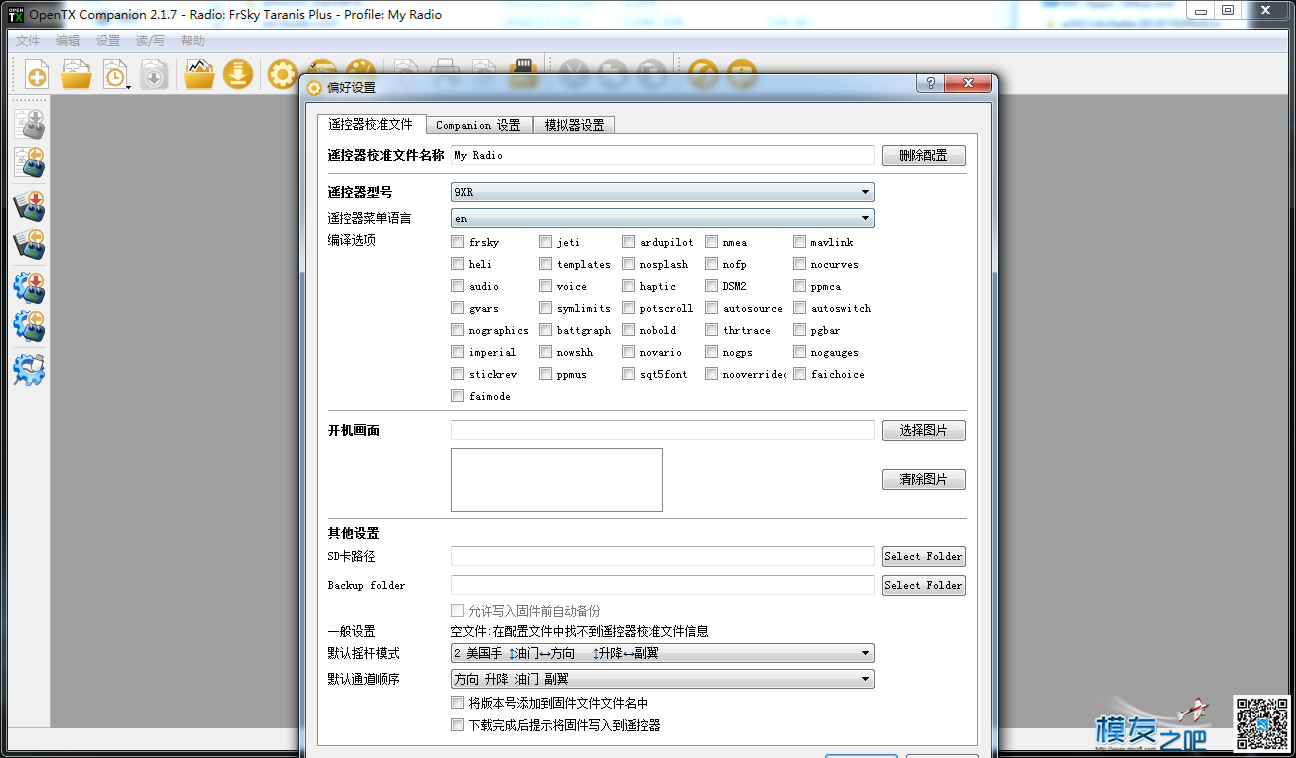Tick the ppmca checkbox
The height and width of the screenshot is (758, 1296).
[800, 286]
